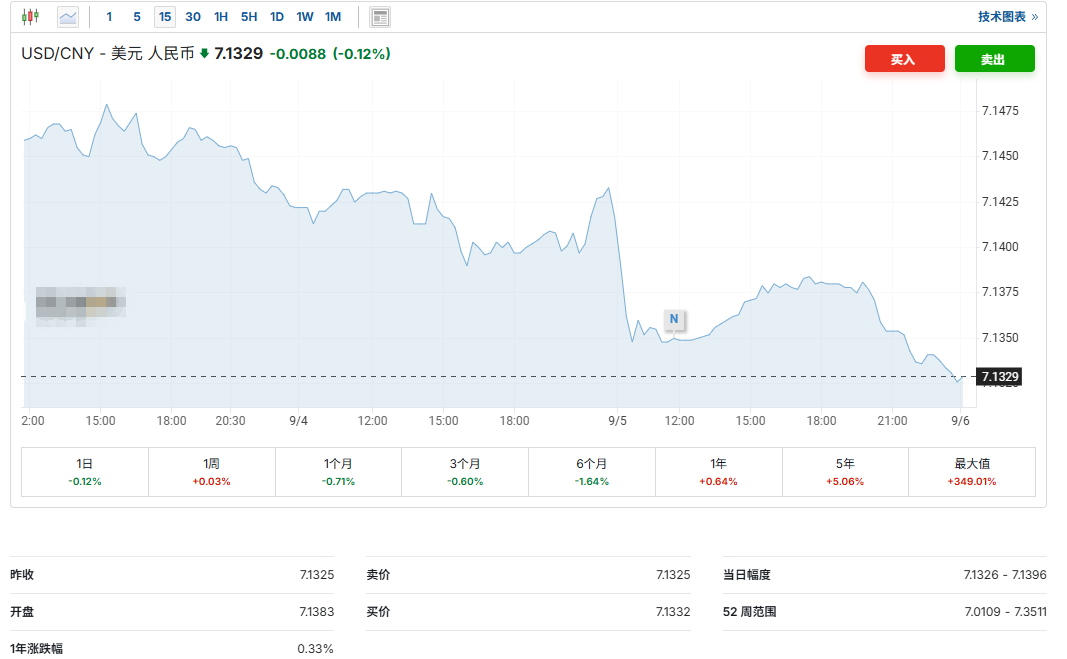Click the N news marker on chart
This screenshot has height=659, width=1067.
[x=674, y=319]
